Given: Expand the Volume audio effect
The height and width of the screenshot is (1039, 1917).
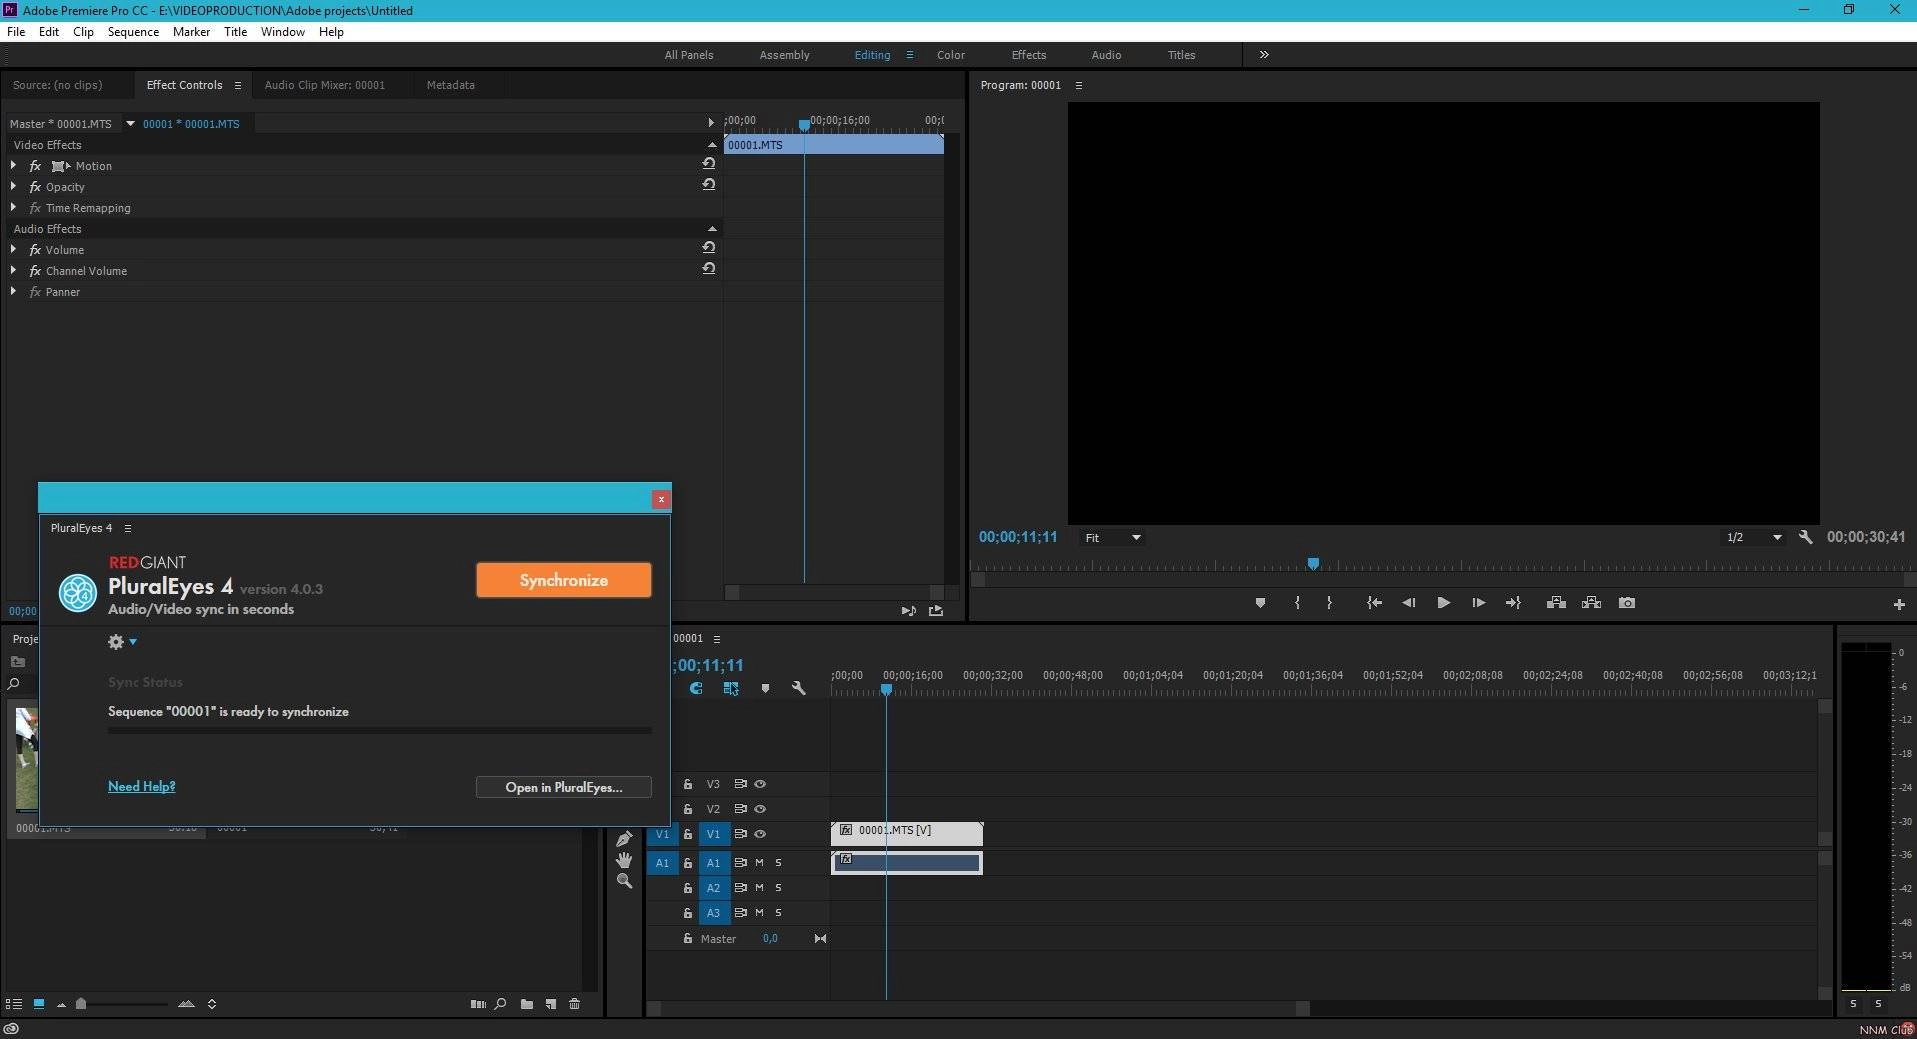Looking at the screenshot, I should coord(13,249).
